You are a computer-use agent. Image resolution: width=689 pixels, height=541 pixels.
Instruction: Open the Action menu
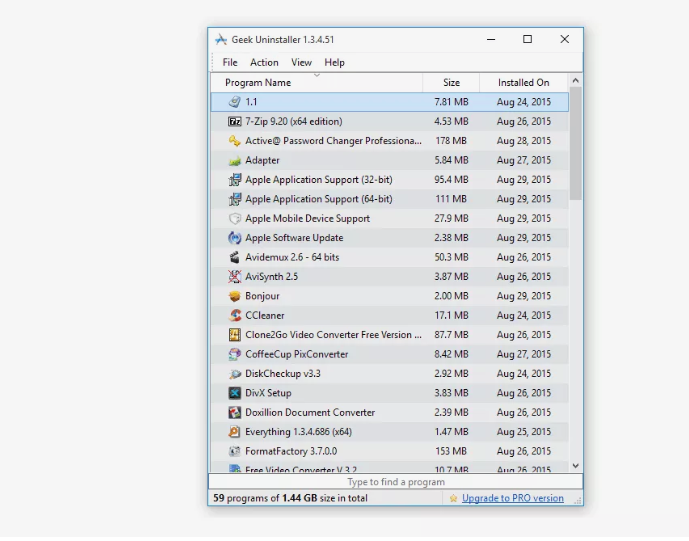point(264,62)
